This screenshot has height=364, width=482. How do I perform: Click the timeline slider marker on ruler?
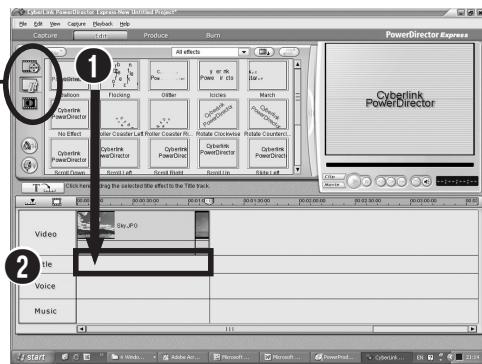point(209,201)
